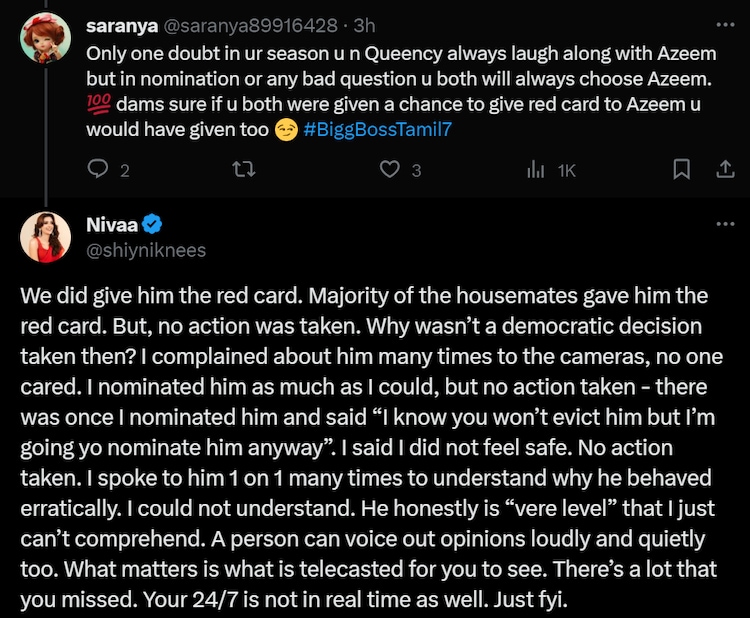The width and height of the screenshot is (750, 618).
Task: Bookmark saranya's tweet
Action: click(681, 170)
